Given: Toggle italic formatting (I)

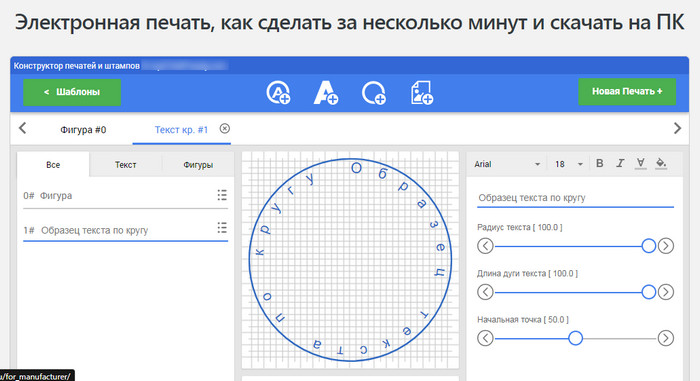Looking at the screenshot, I should pos(620,163).
